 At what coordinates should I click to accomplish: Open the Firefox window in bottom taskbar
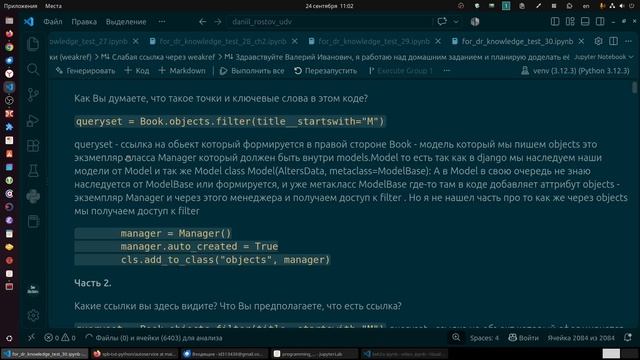(x=134, y=354)
